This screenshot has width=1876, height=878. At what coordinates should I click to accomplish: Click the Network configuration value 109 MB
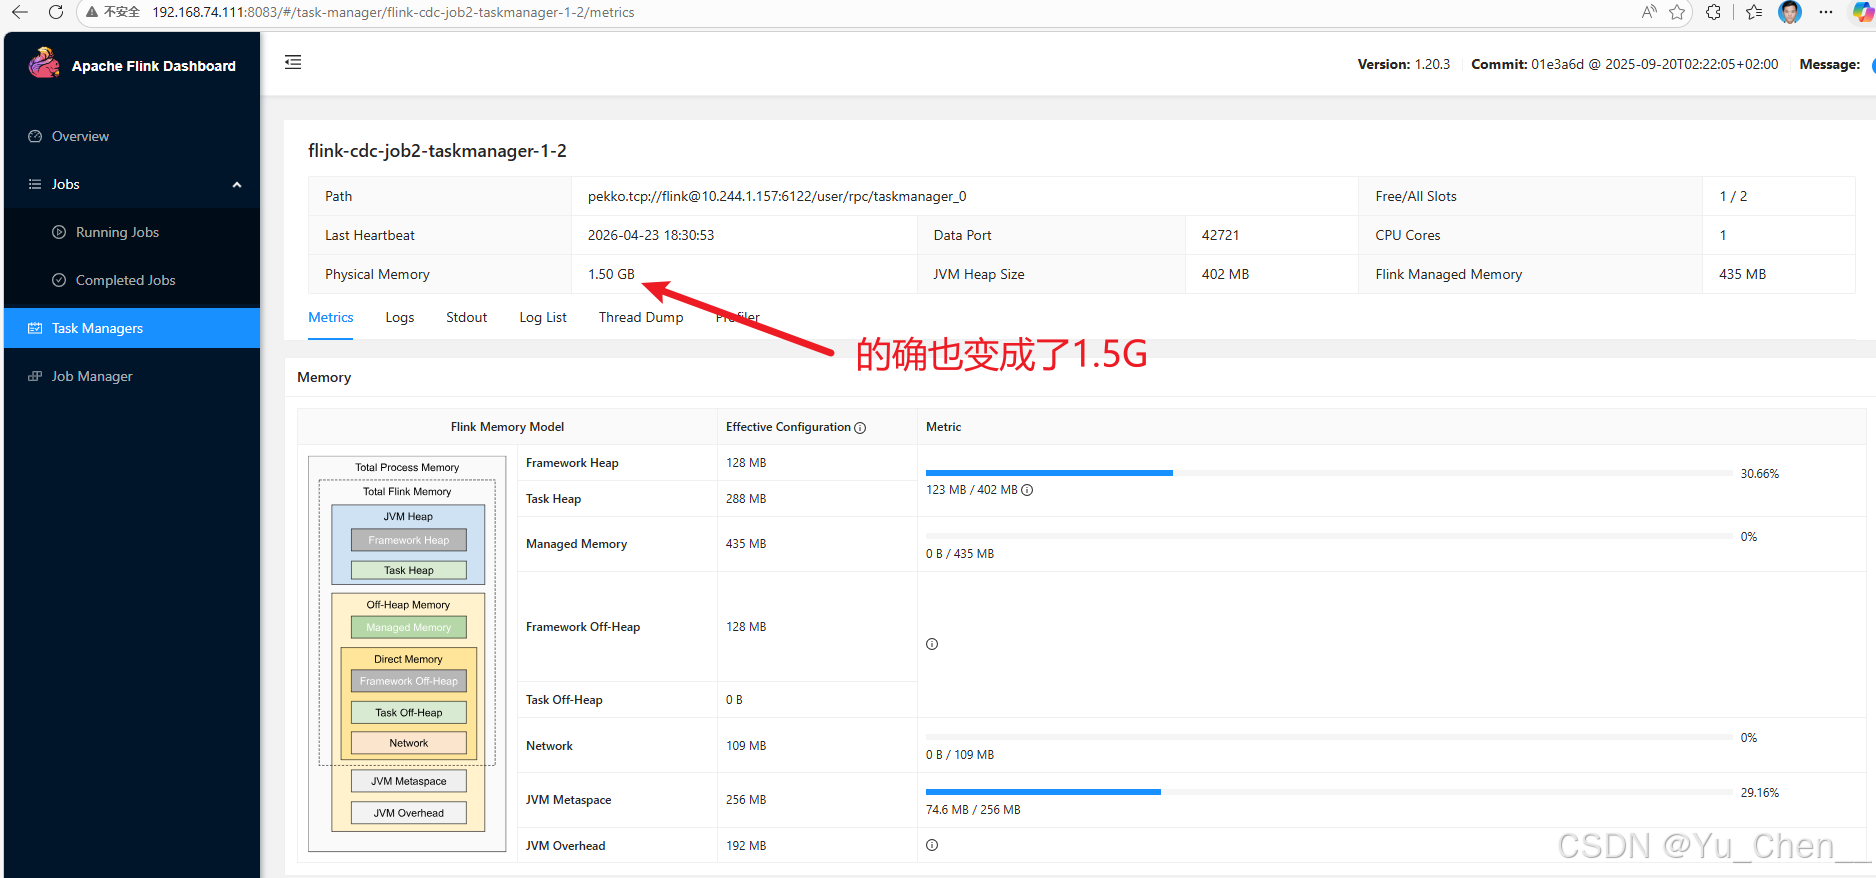point(746,746)
